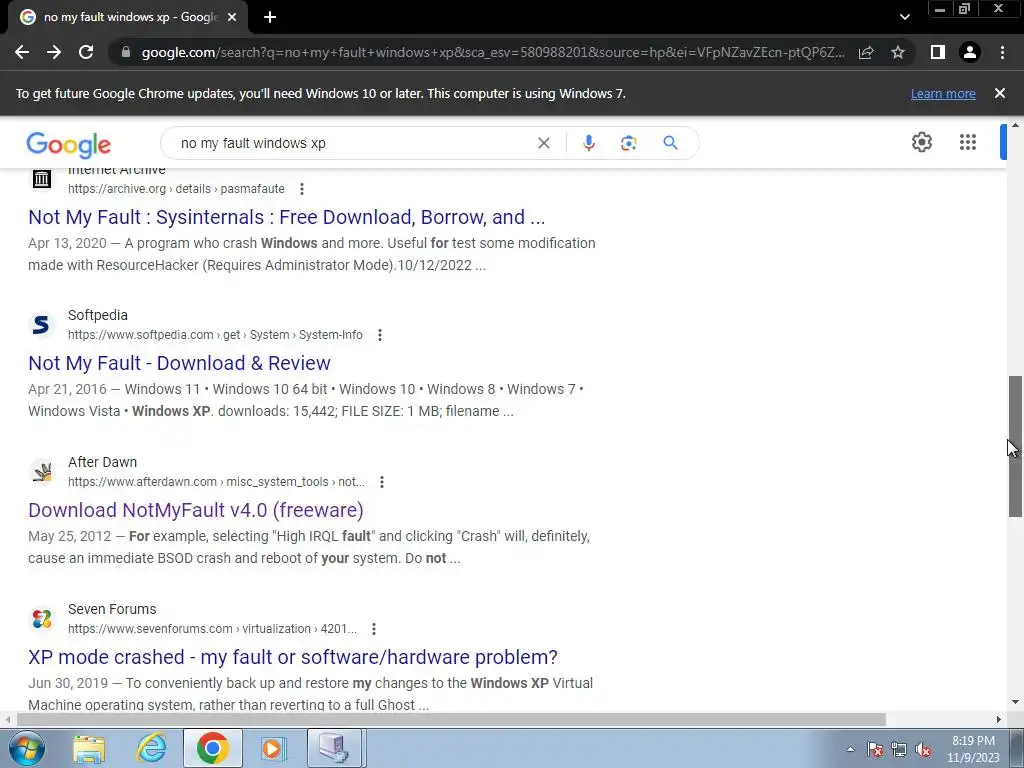1024x768 pixels.
Task: Go back to the previous page
Action: point(22,52)
